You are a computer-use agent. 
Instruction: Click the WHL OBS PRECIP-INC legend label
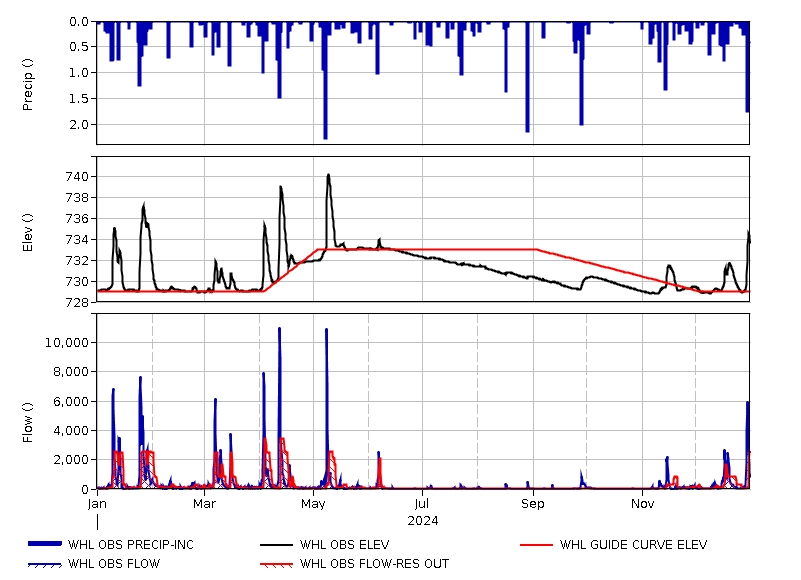[x=131, y=545]
